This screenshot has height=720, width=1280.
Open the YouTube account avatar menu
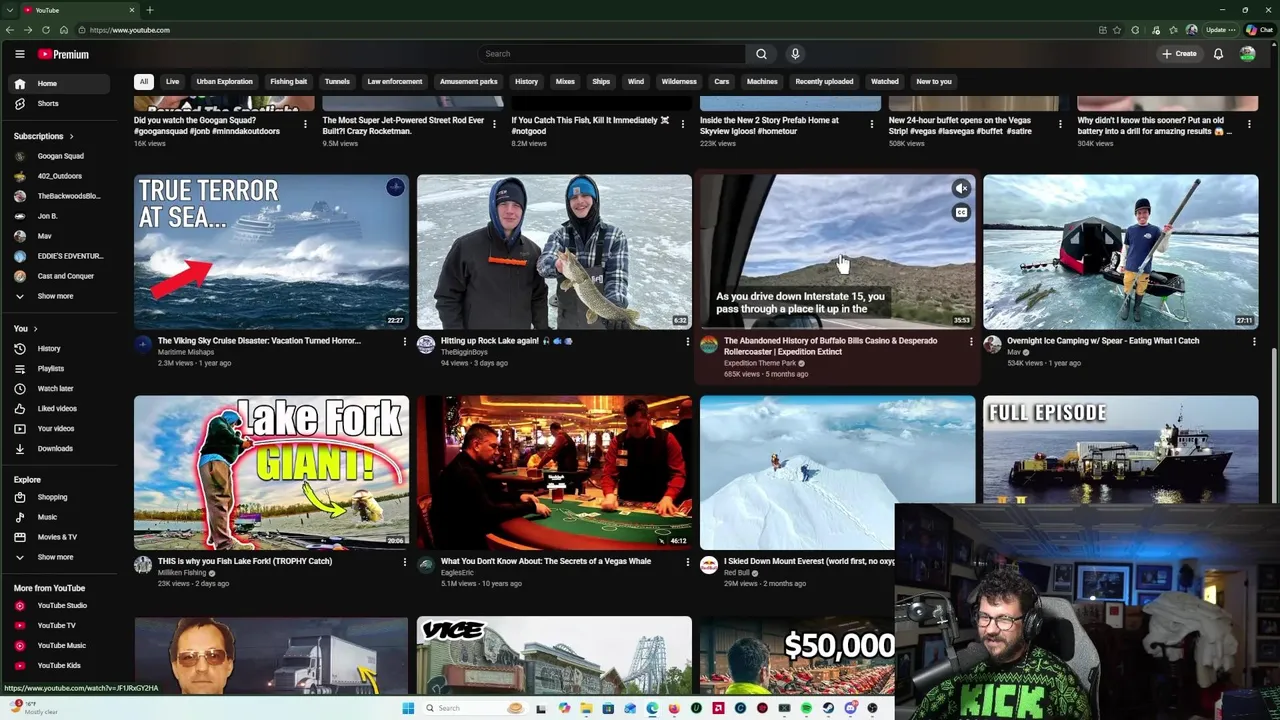click(1248, 54)
